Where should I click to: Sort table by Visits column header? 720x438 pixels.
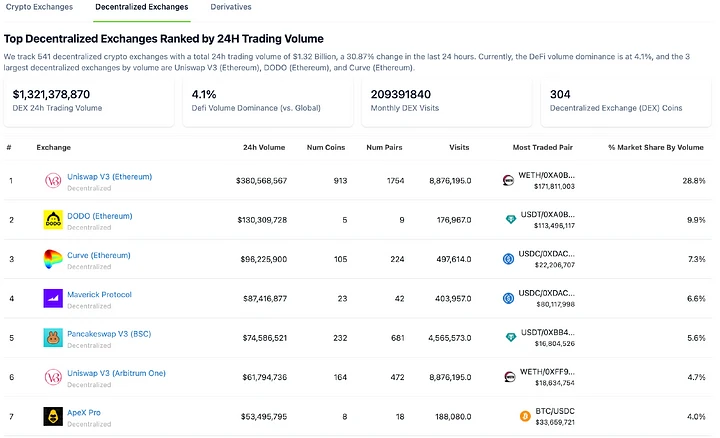[x=459, y=147]
